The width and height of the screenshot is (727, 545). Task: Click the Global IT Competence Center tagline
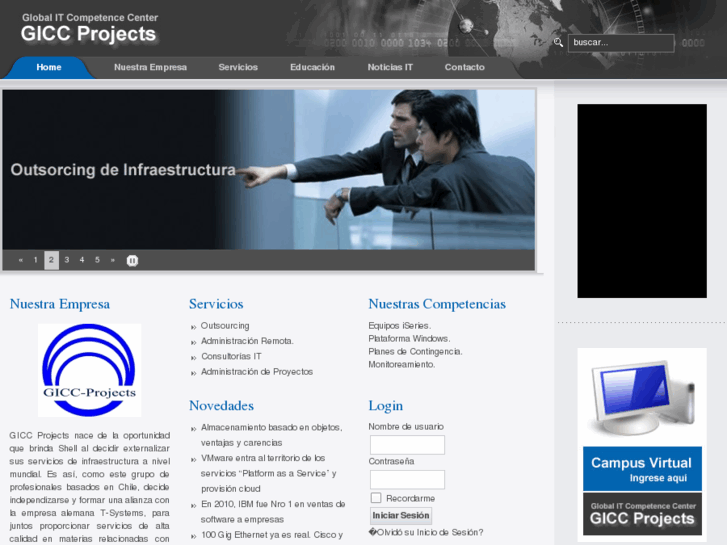point(90,18)
